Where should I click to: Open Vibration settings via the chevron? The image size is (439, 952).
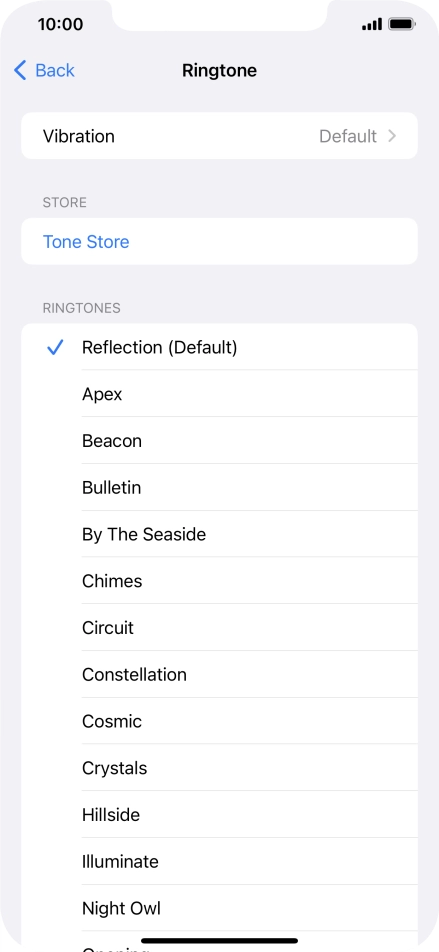tap(392, 136)
